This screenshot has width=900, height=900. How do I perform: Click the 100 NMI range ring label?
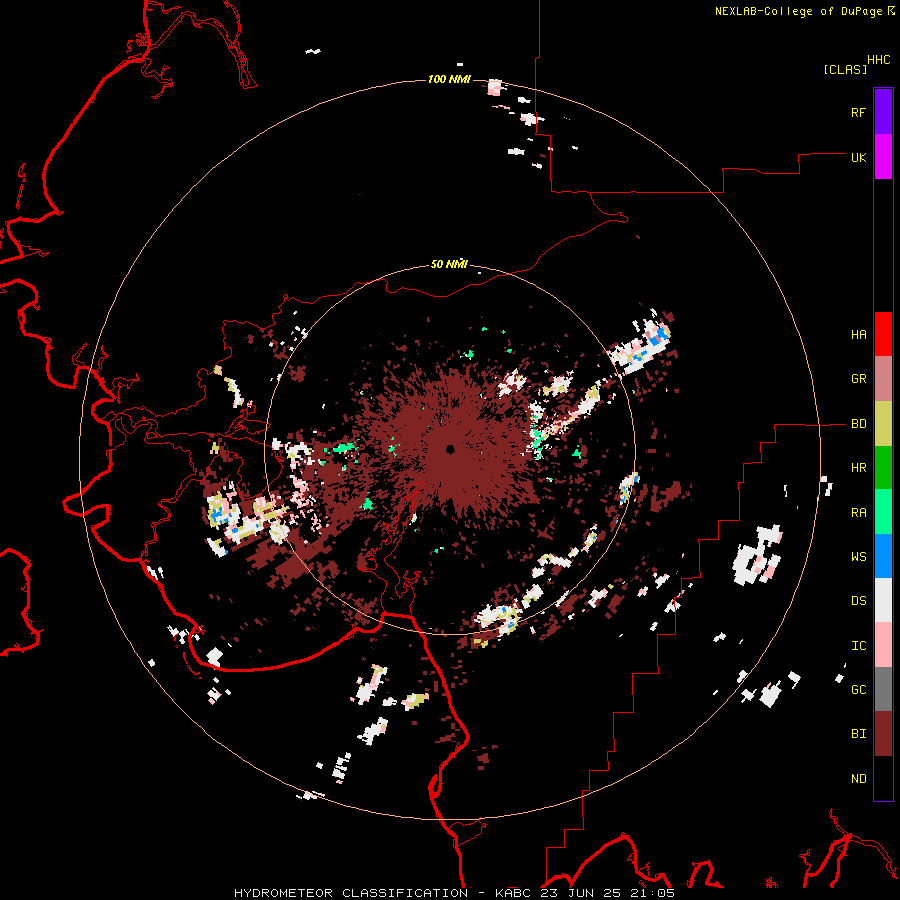tap(449, 79)
